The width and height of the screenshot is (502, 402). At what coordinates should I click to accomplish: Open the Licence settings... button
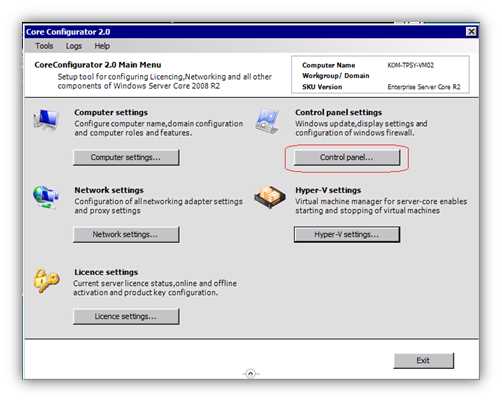(126, 316)
